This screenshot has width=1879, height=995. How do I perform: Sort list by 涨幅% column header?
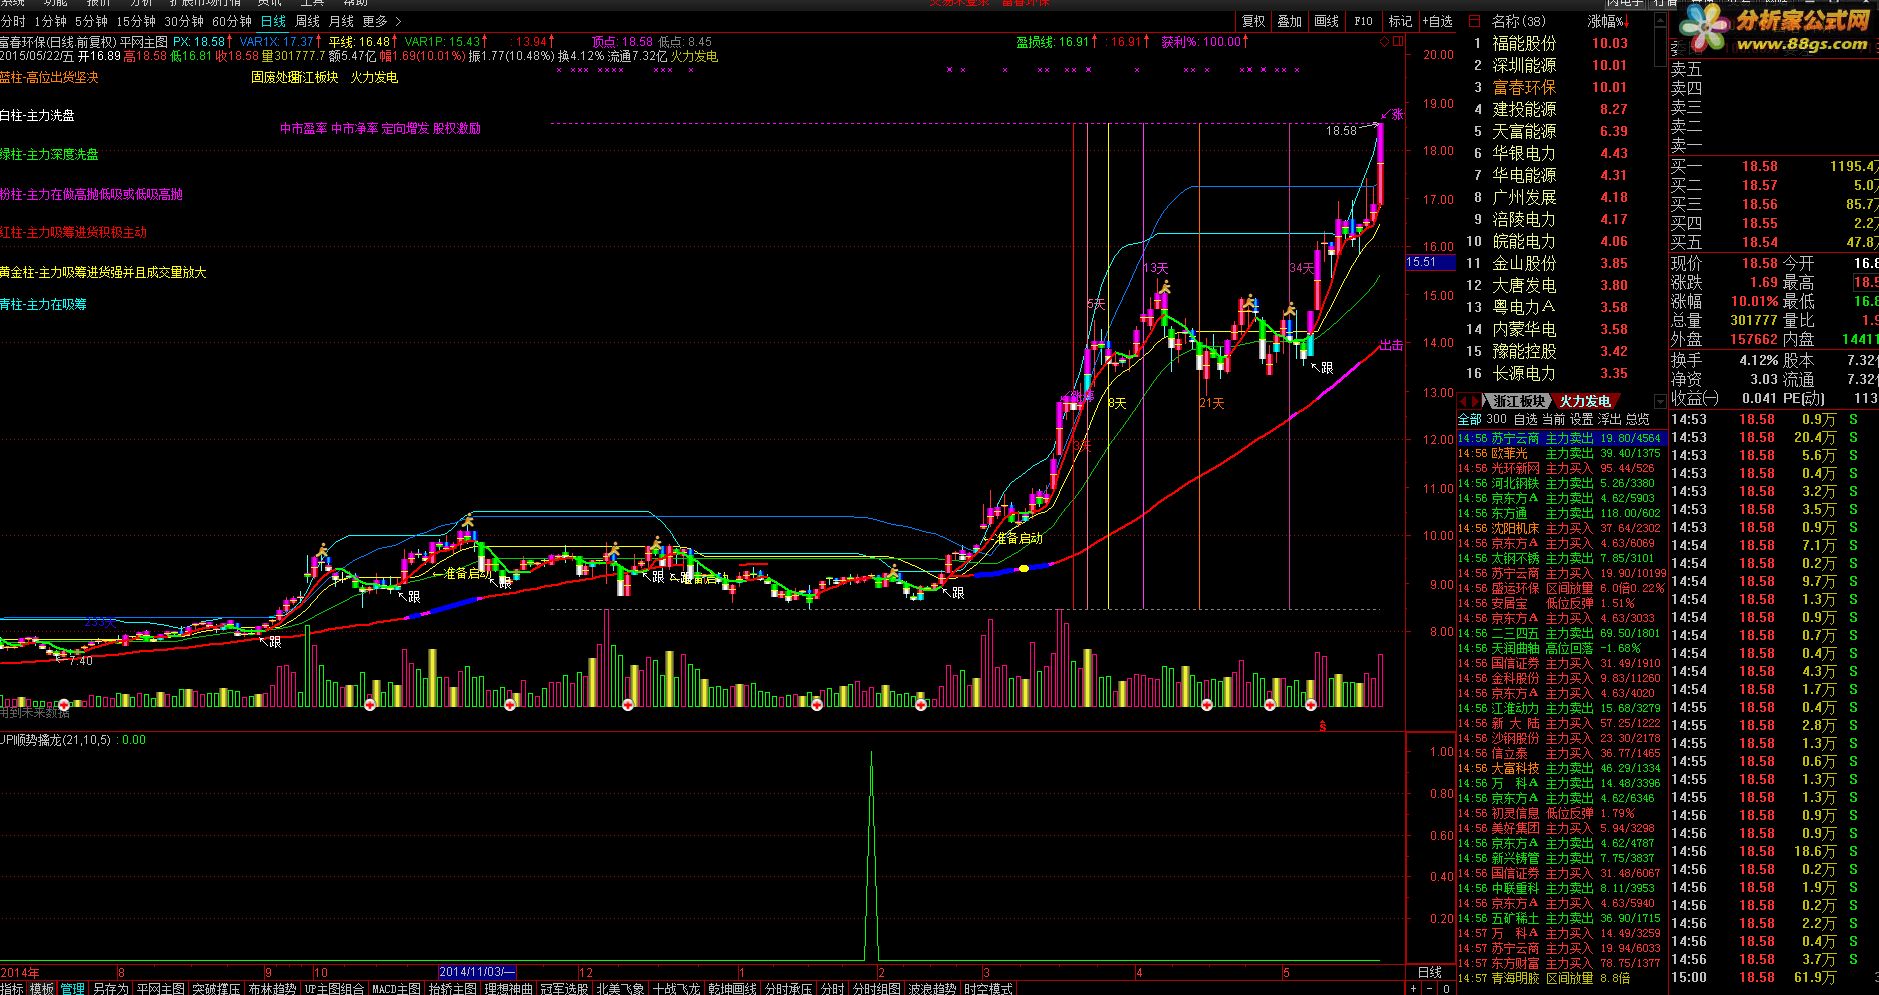pos(1608,21)
